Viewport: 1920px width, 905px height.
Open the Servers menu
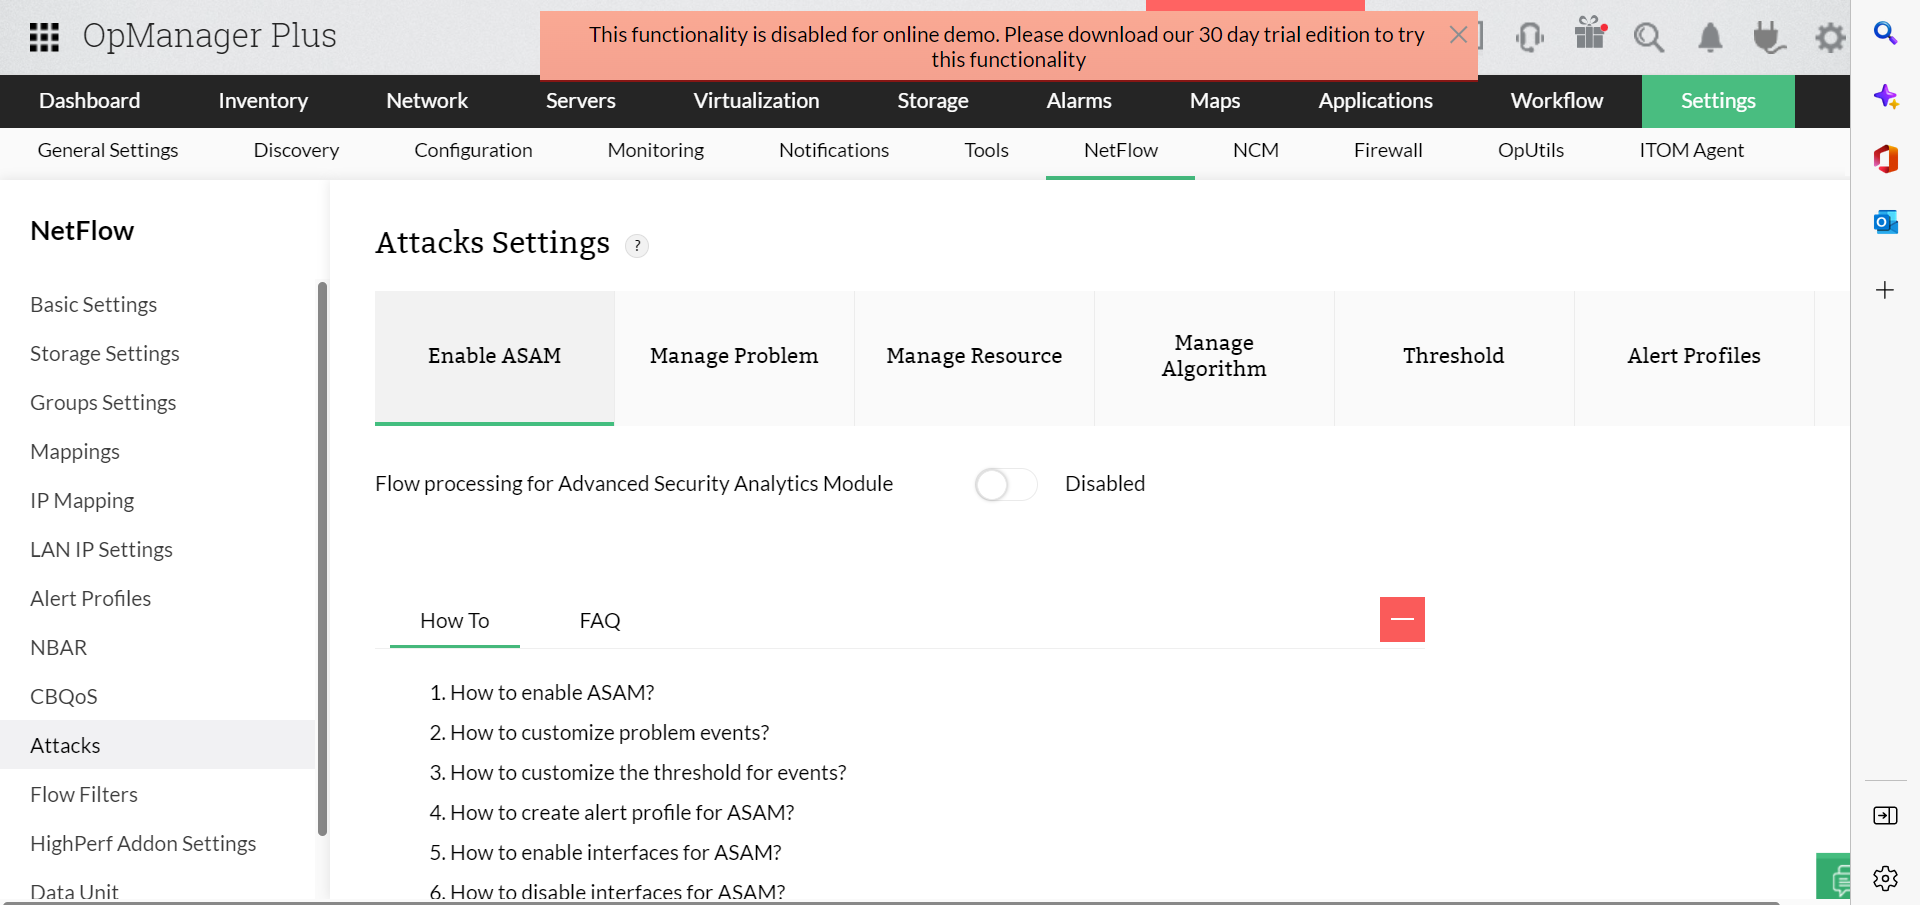pos(581,101)
